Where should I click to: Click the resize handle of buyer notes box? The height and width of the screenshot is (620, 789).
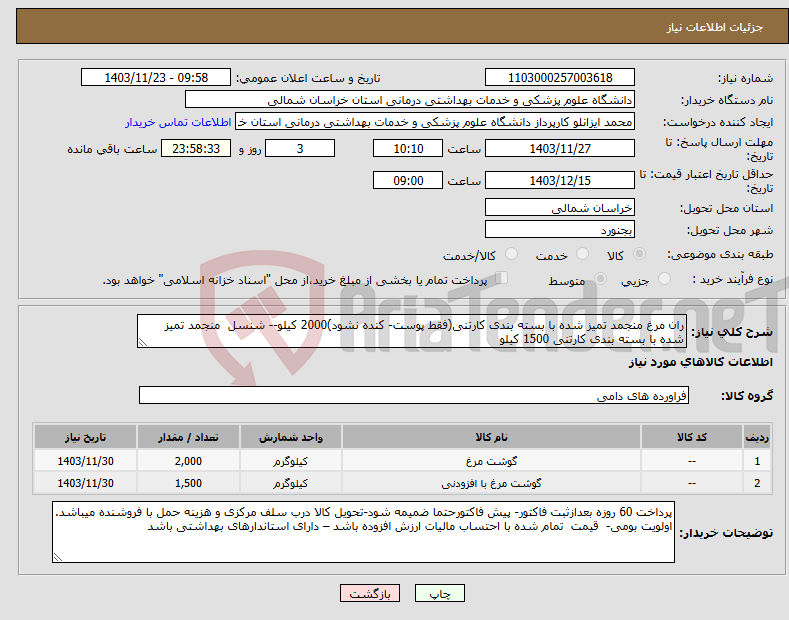tap(57, 557)
